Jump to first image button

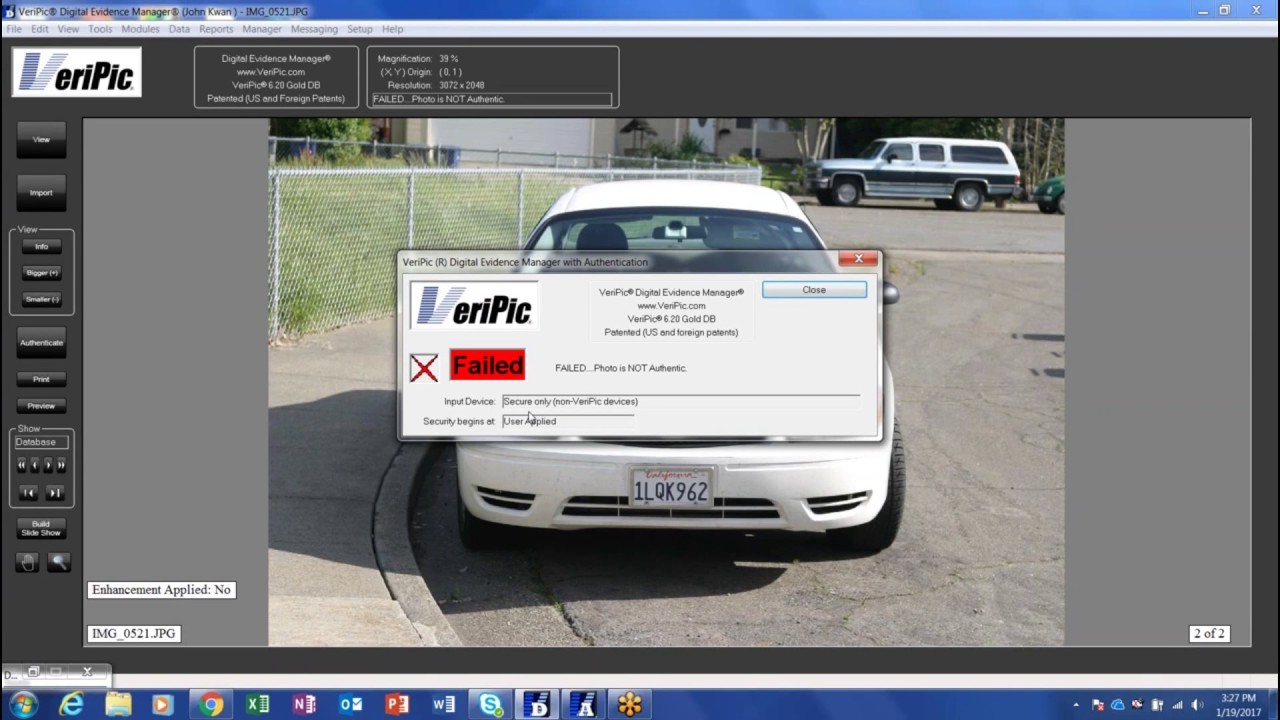28,493
